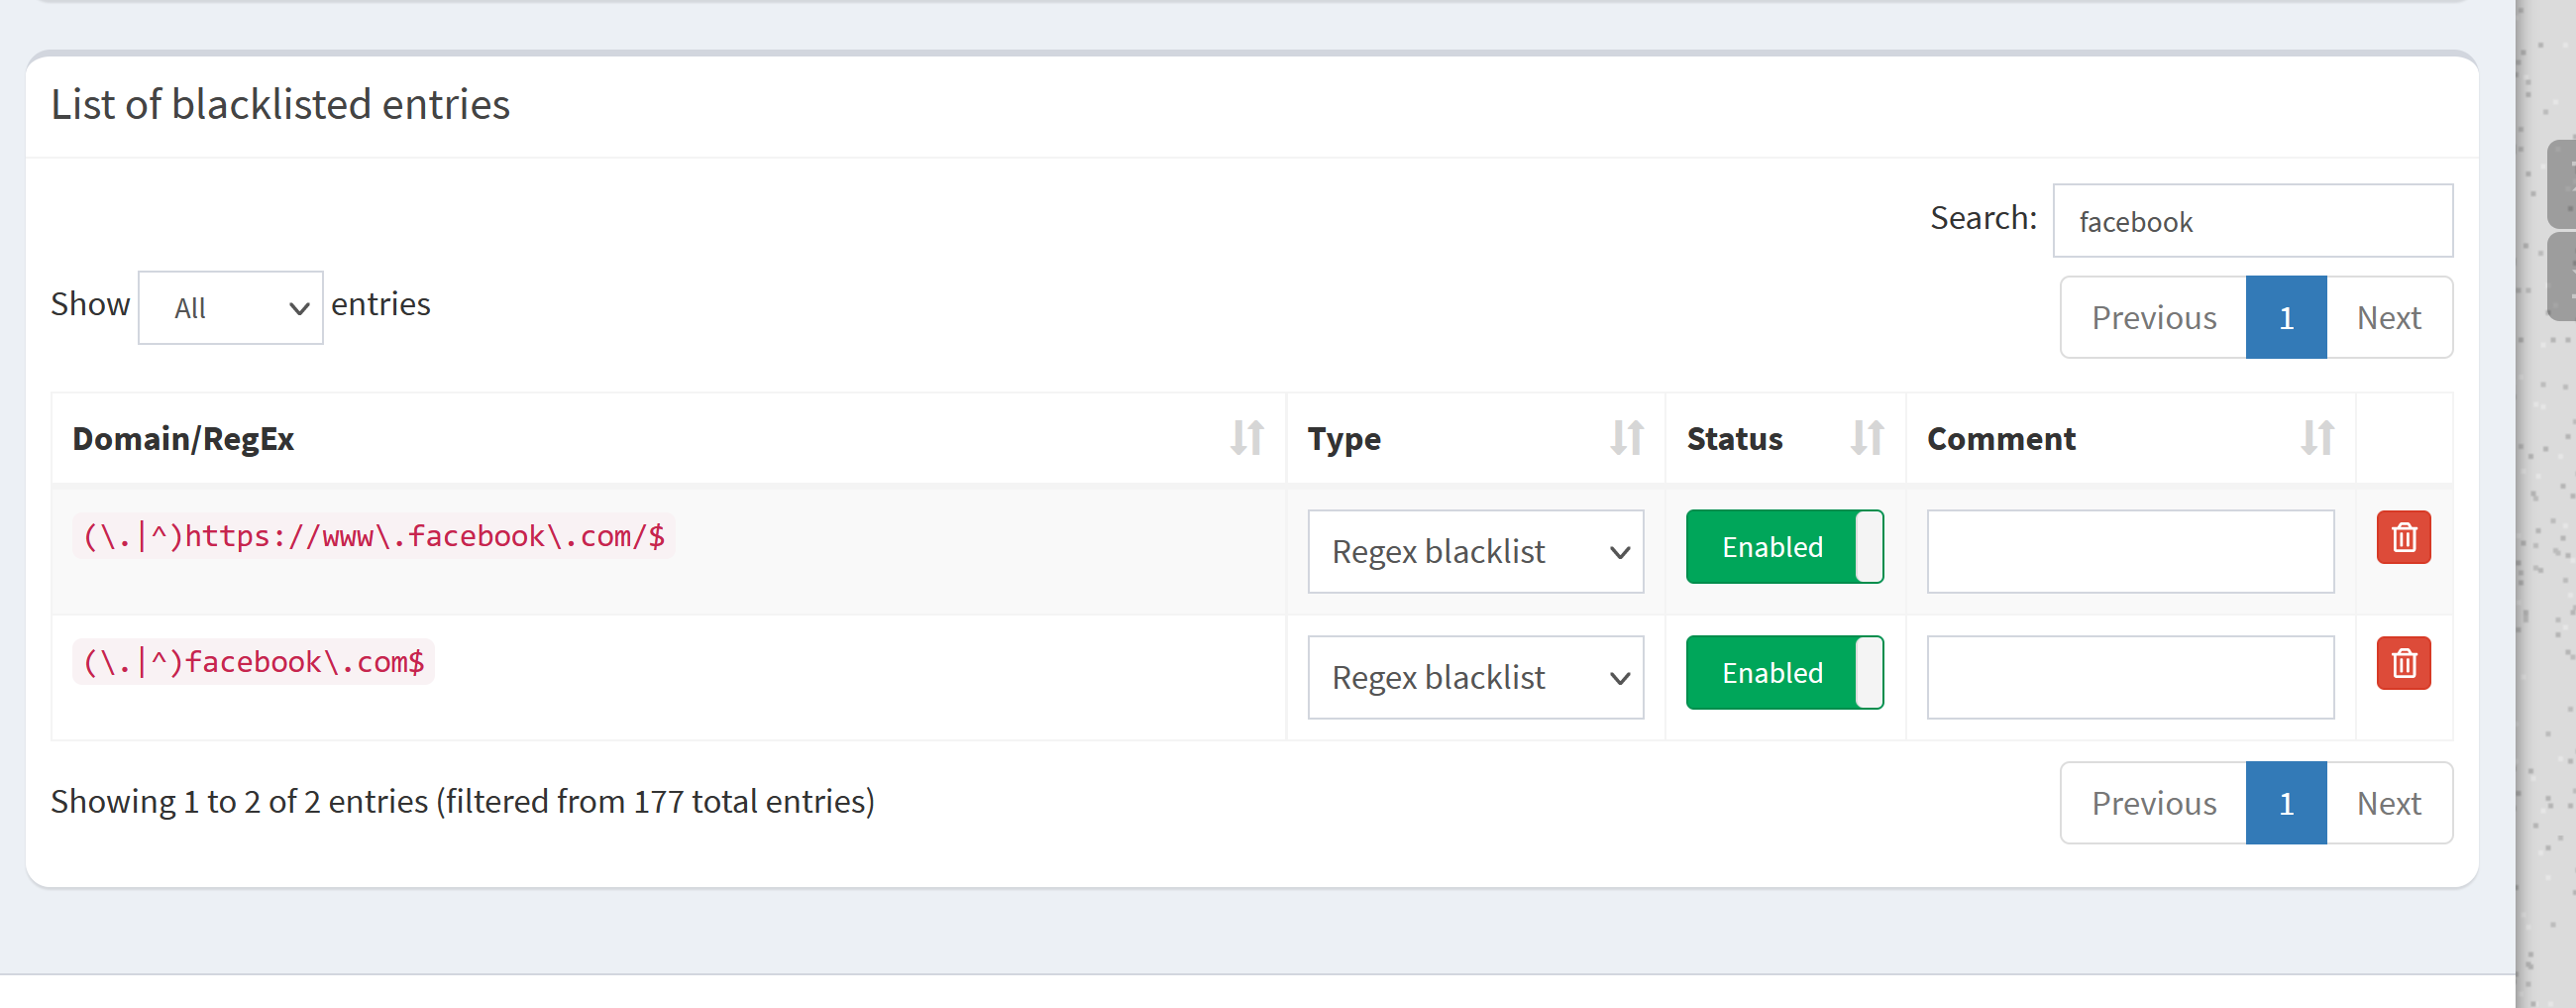Screen dimensions: 2576x1008
Task: Click comment field of facebook\.com$ entry
Action: (x=2130, y=678)
